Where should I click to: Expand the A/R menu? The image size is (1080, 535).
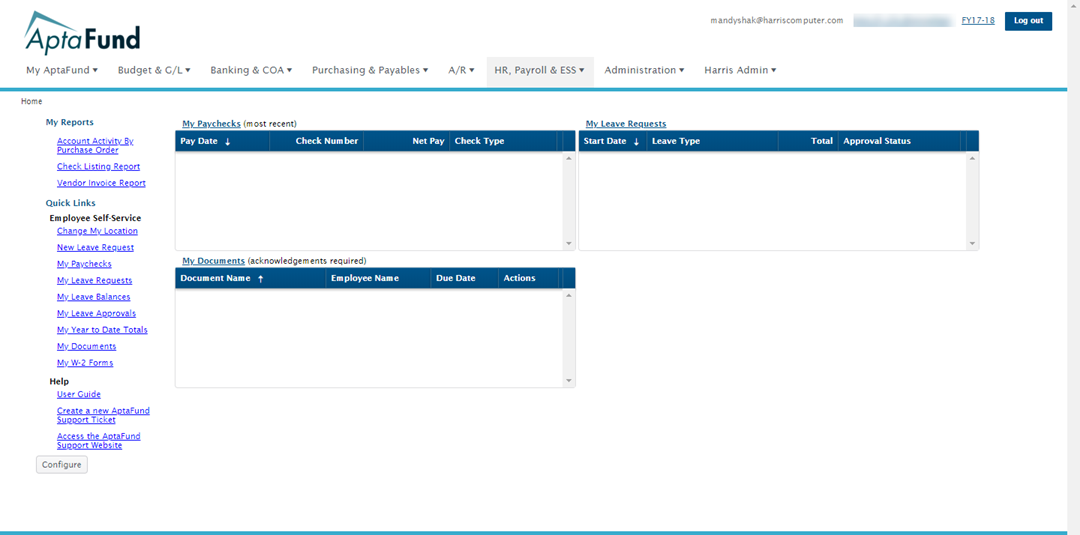tap(461, 70)
